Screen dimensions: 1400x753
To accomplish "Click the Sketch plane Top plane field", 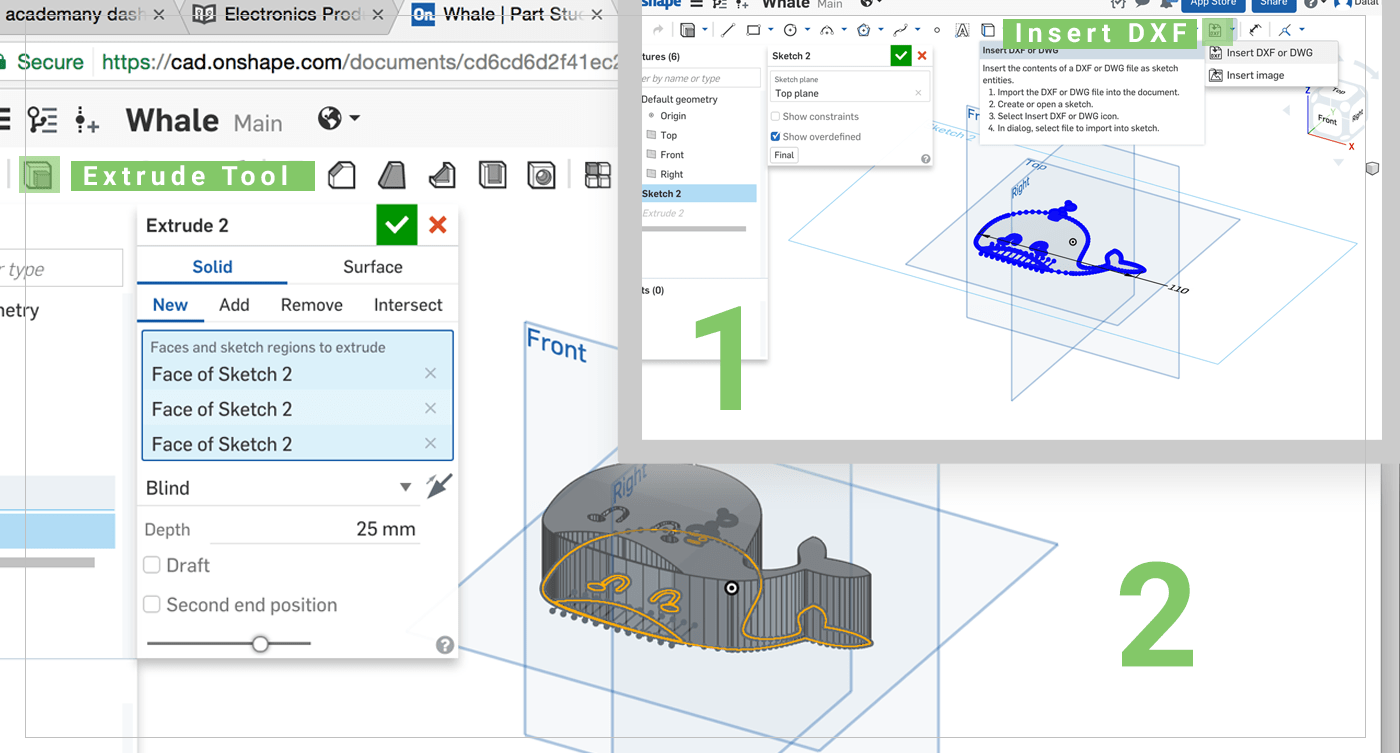I will (849, 86).
